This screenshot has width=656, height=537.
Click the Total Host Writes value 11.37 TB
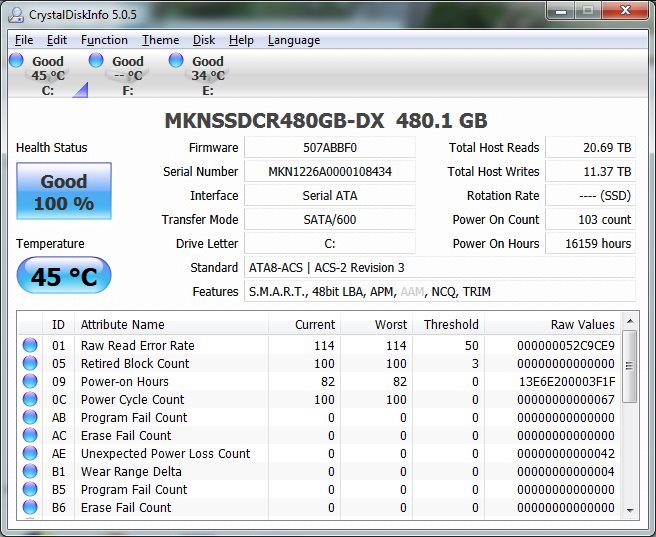[590, 171]
